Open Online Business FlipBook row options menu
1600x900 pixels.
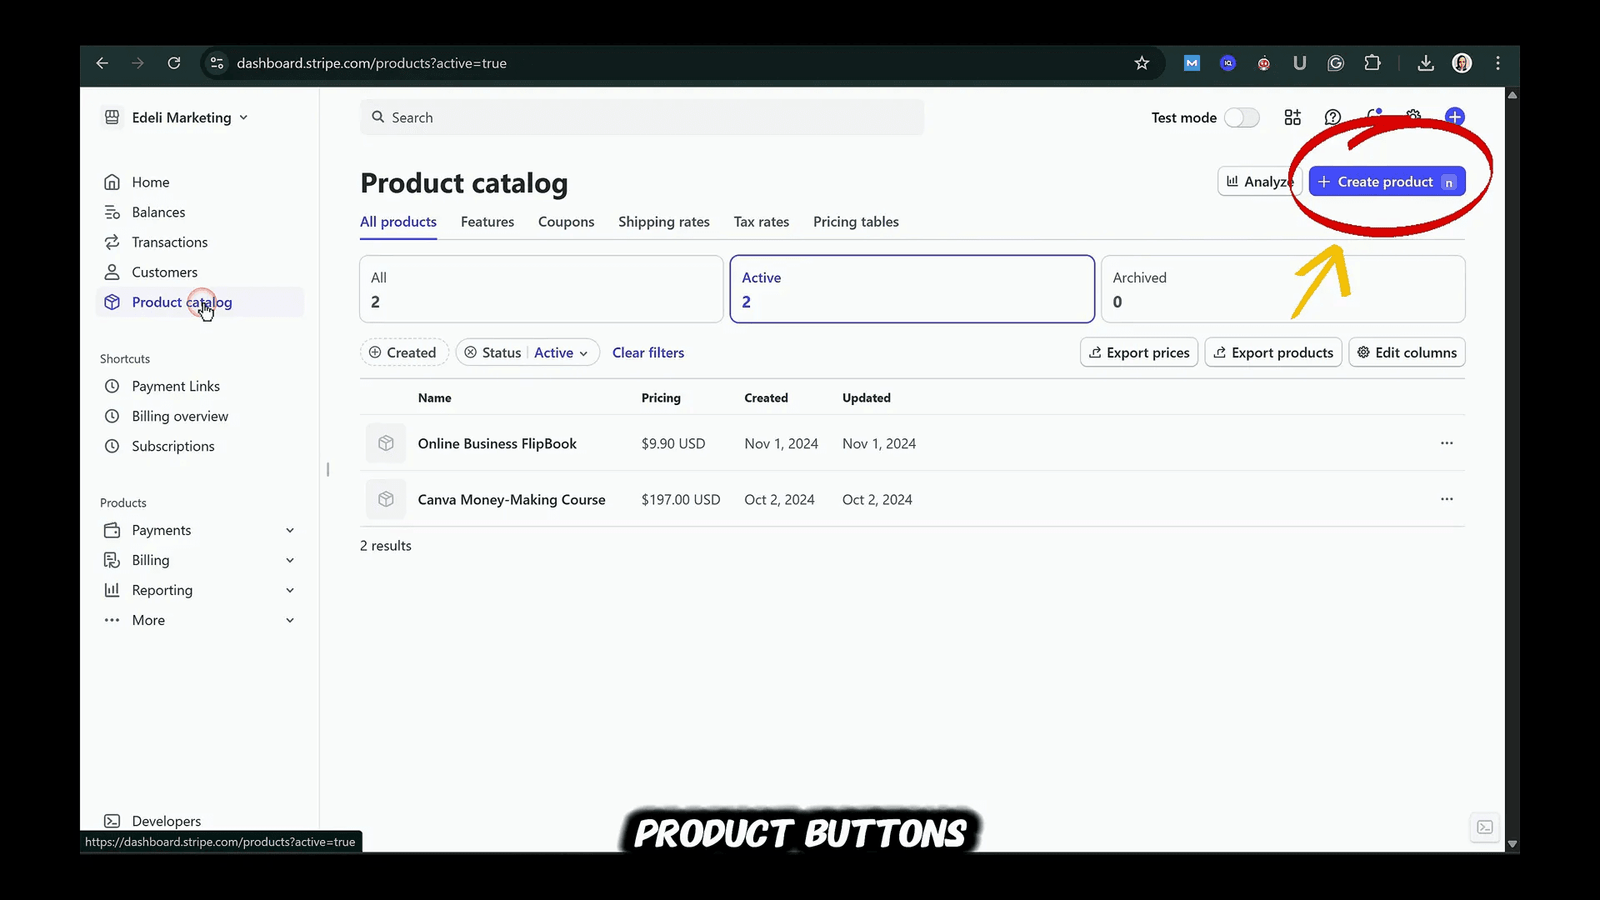click(x=1447, y=443)
